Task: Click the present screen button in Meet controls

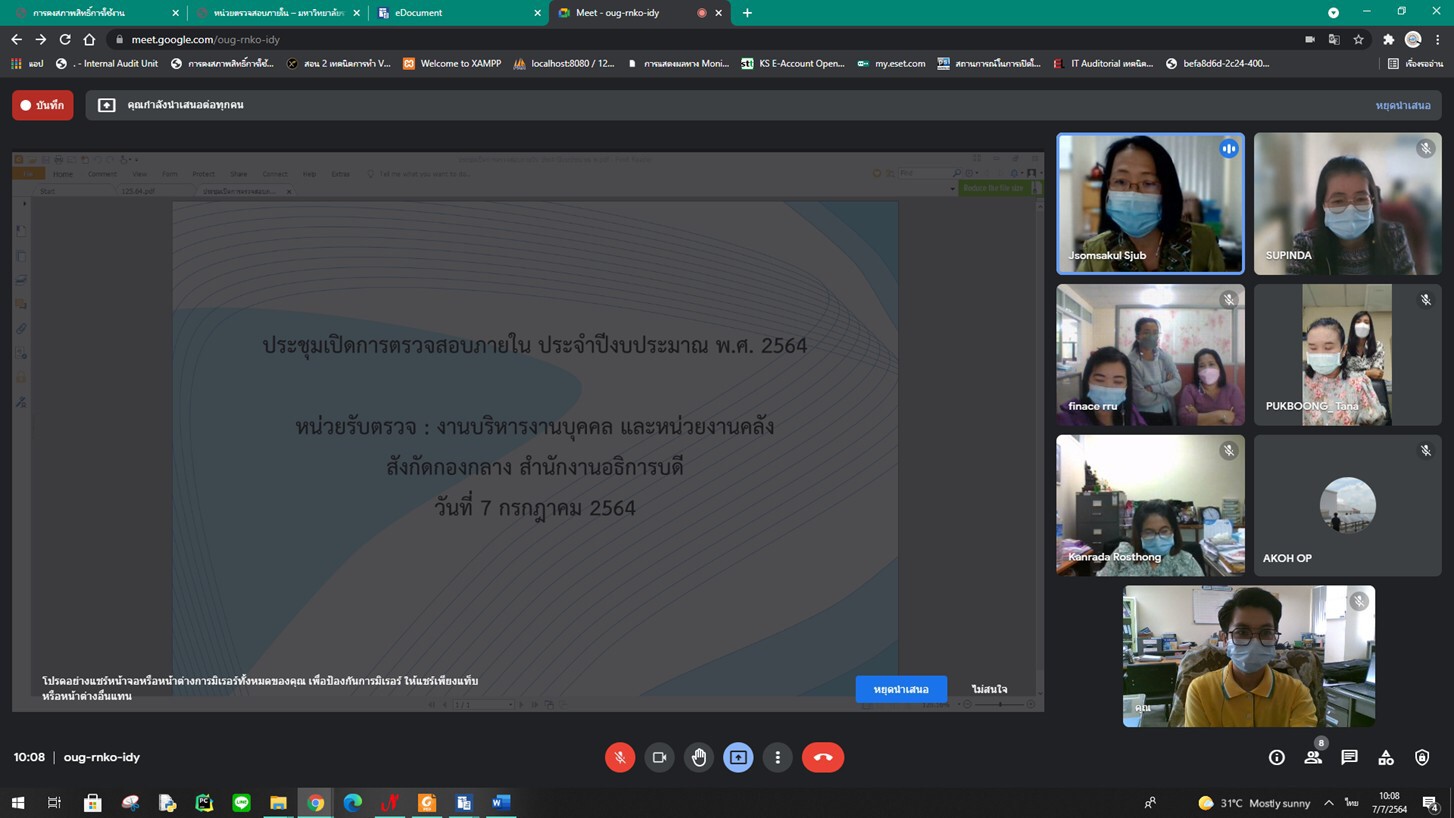Action: pyautogui.click(x=738, y=757)
